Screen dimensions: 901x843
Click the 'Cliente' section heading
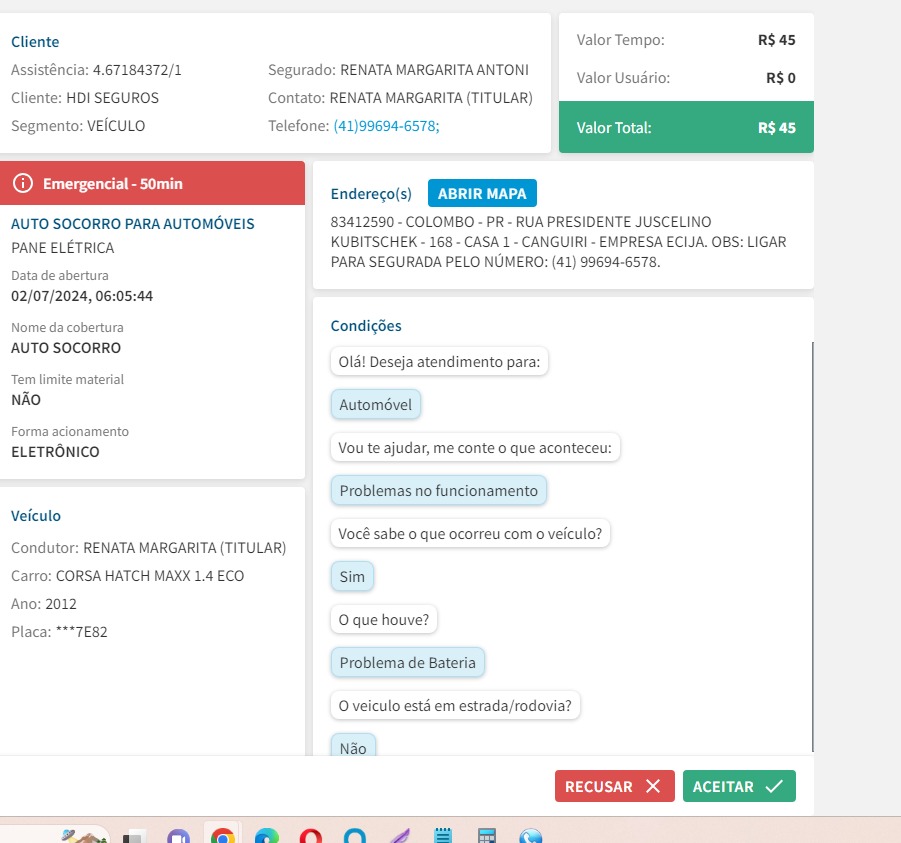[35, 42]
